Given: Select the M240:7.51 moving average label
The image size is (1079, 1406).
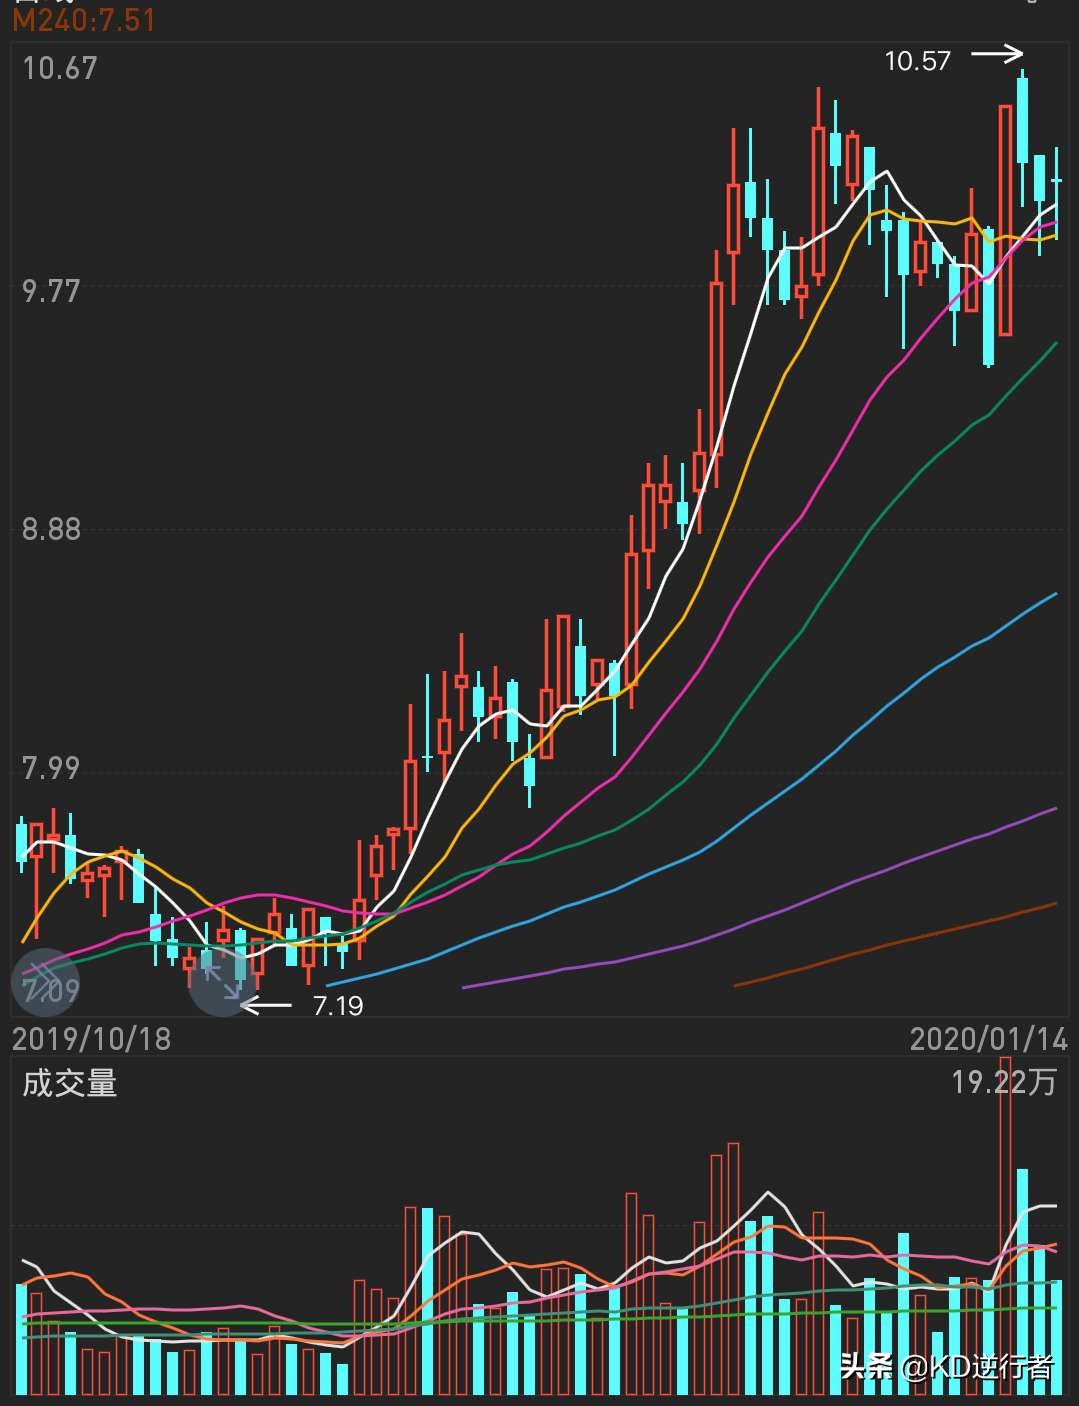Looking at the screenshot, I should click(84, 20).
